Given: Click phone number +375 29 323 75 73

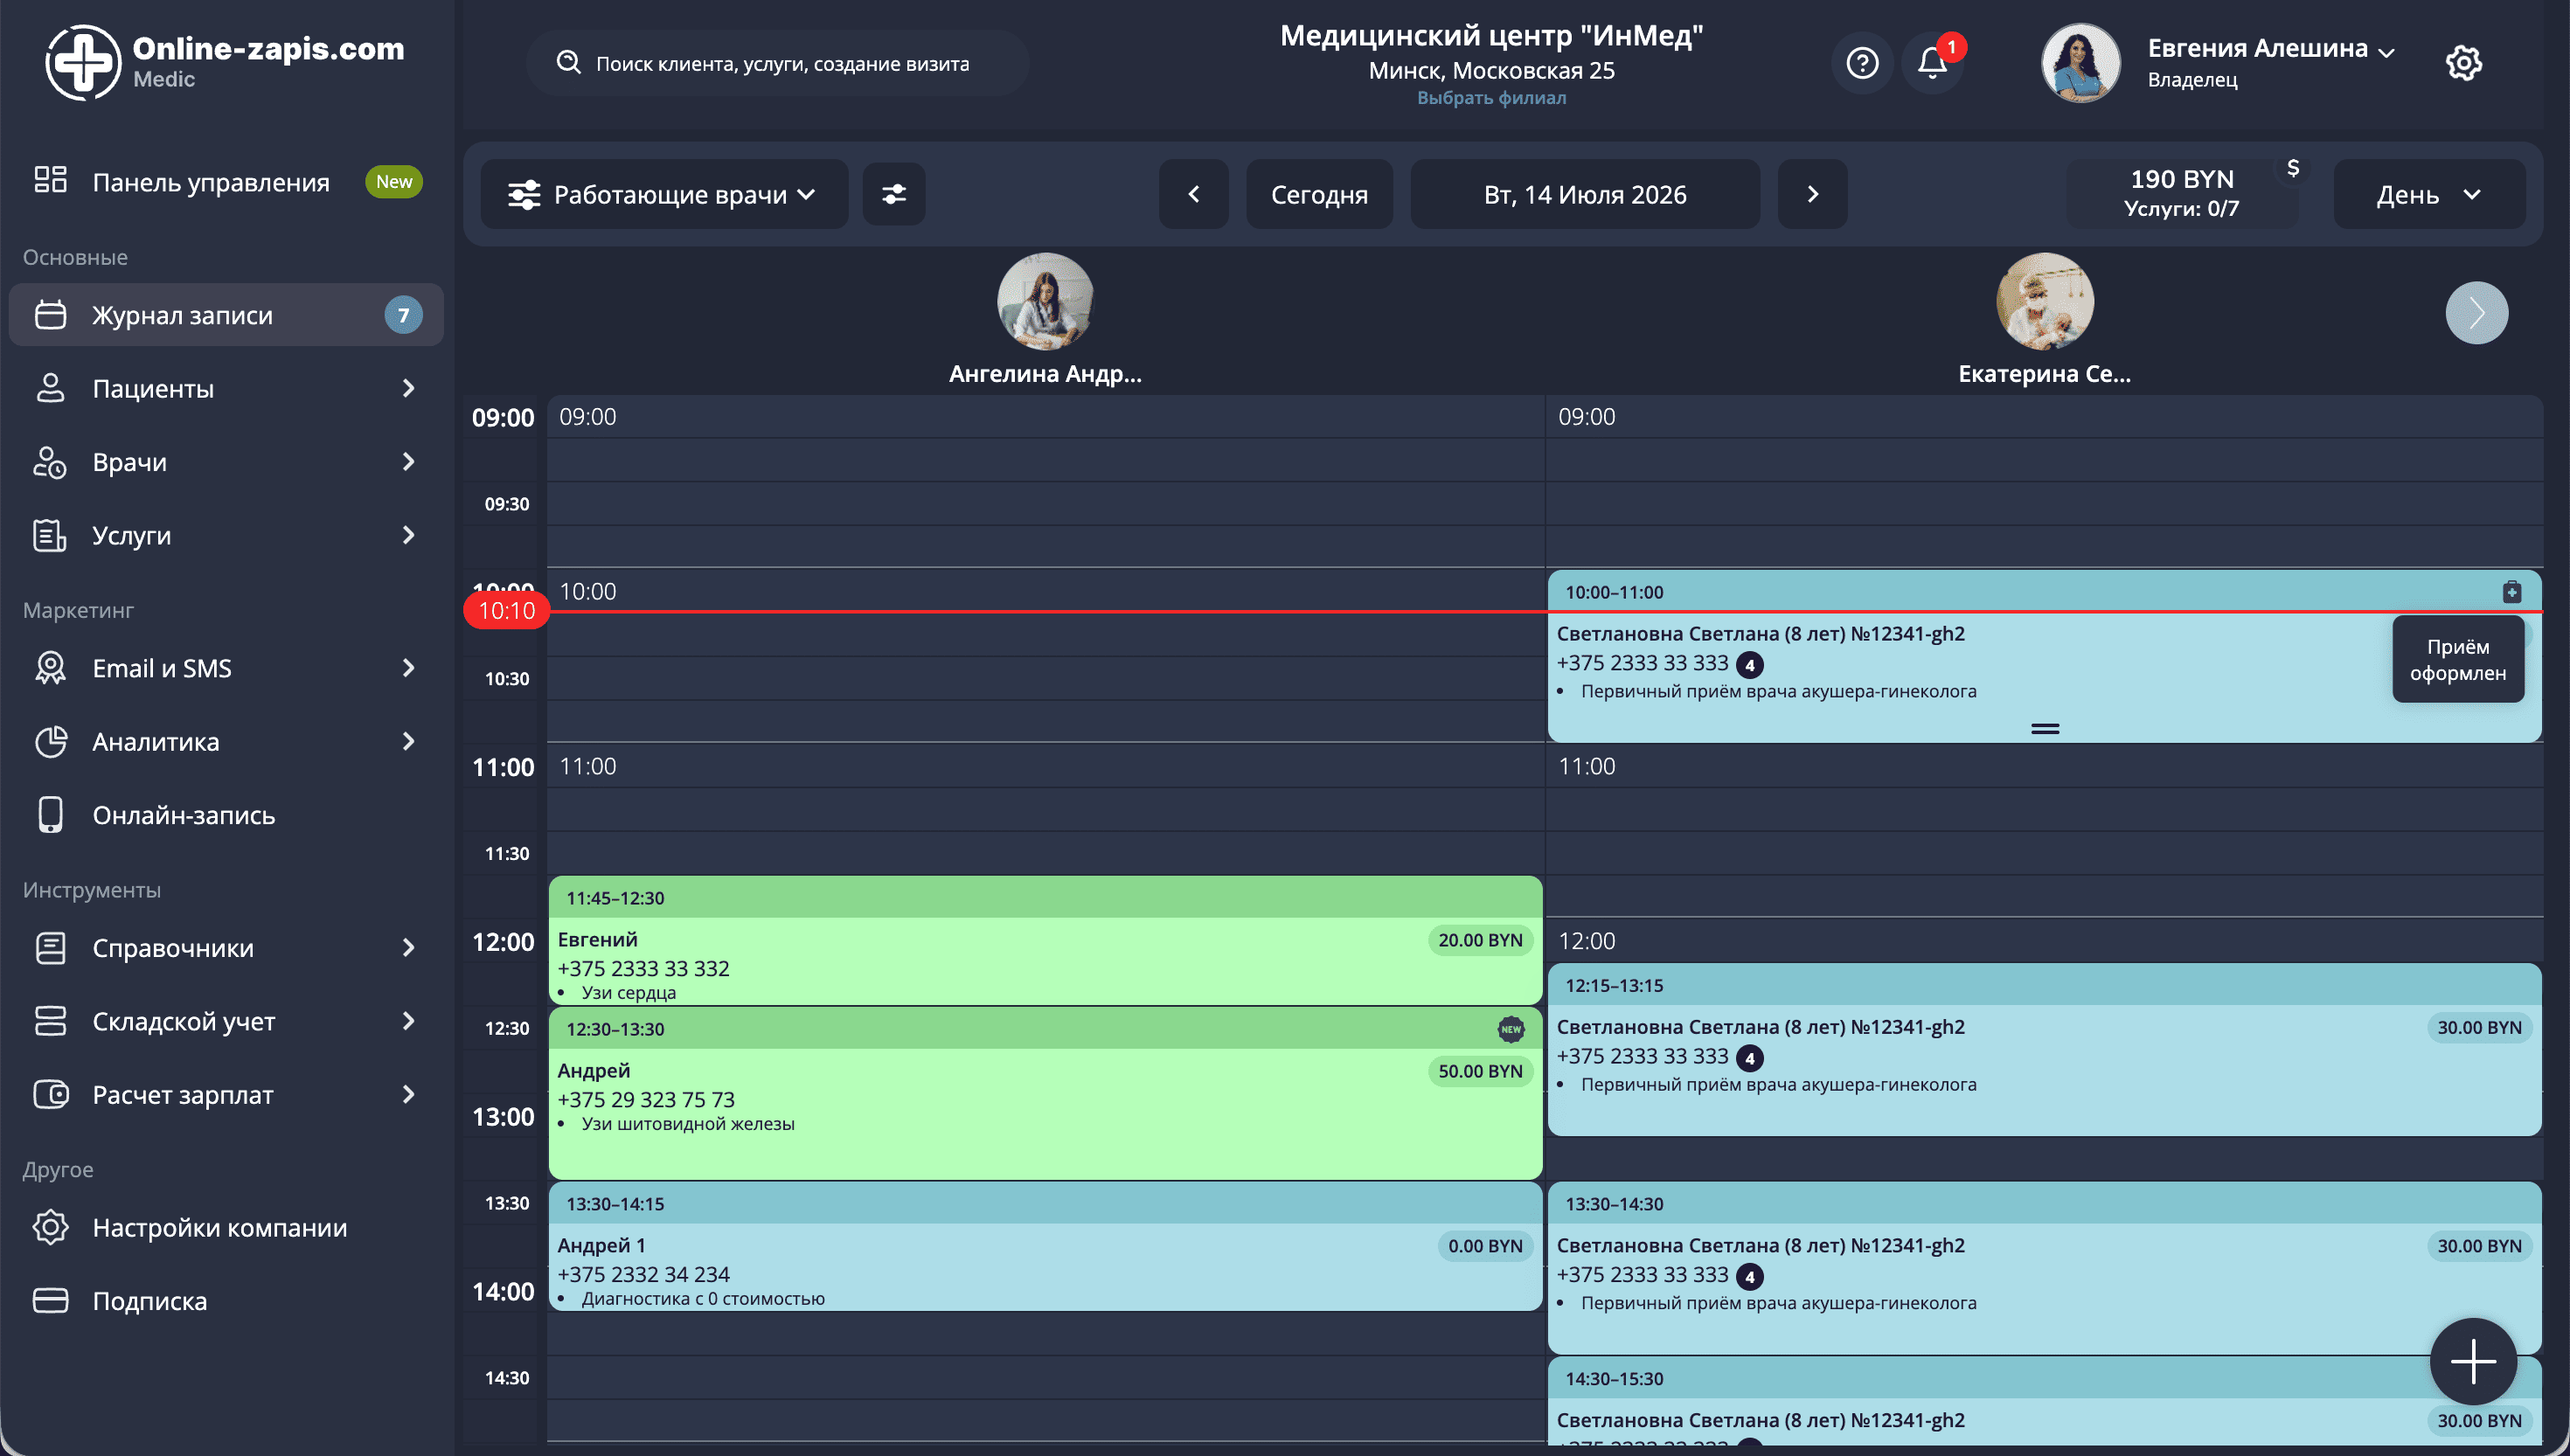Looking at the screenshot, I should click(x=646, y=1099).
